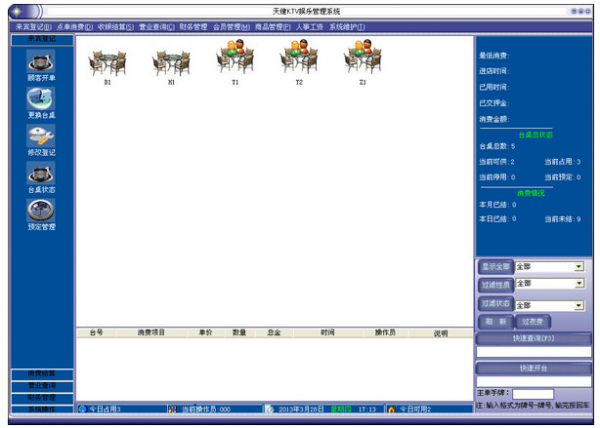
Task: Expand the 系统操作 sidebar section
Action: coord(42,409)
